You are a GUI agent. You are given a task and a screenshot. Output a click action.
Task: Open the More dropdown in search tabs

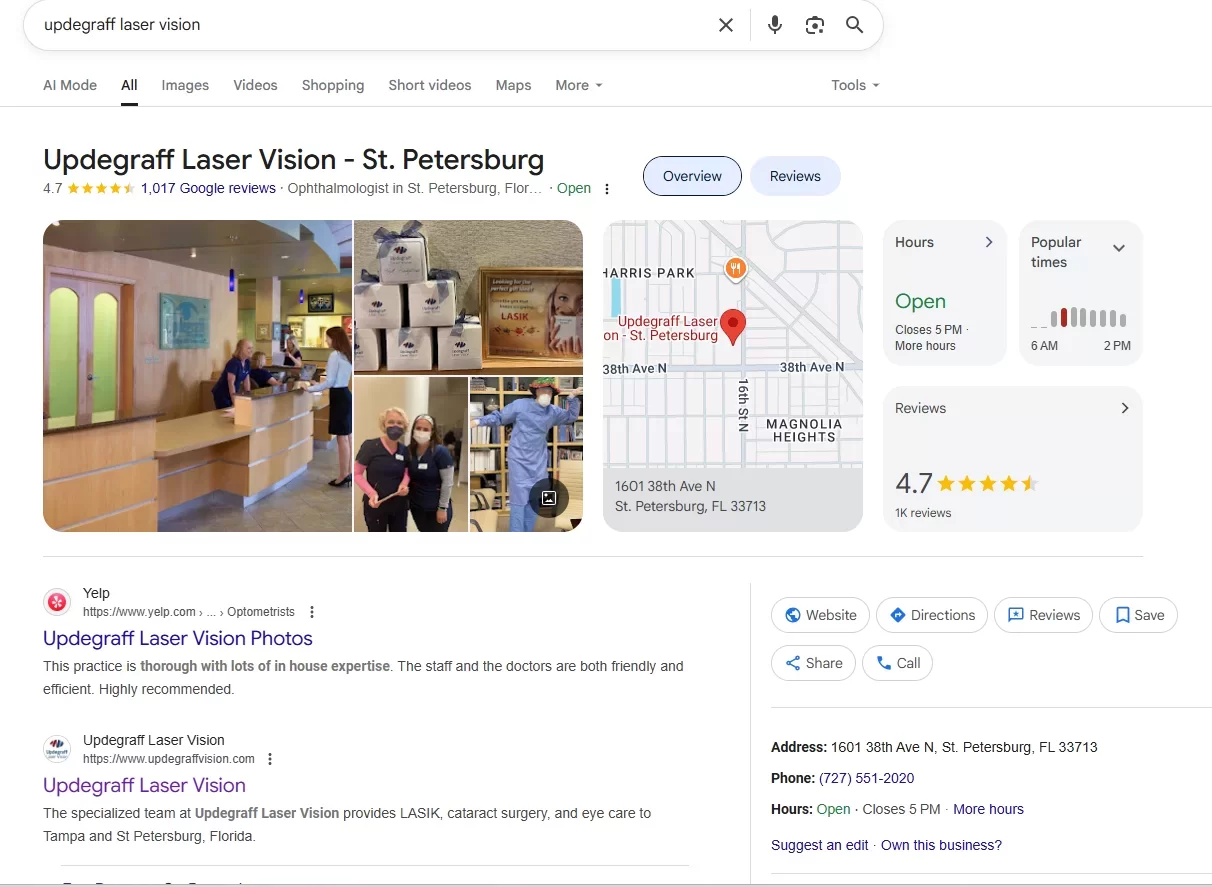point(579,85)
